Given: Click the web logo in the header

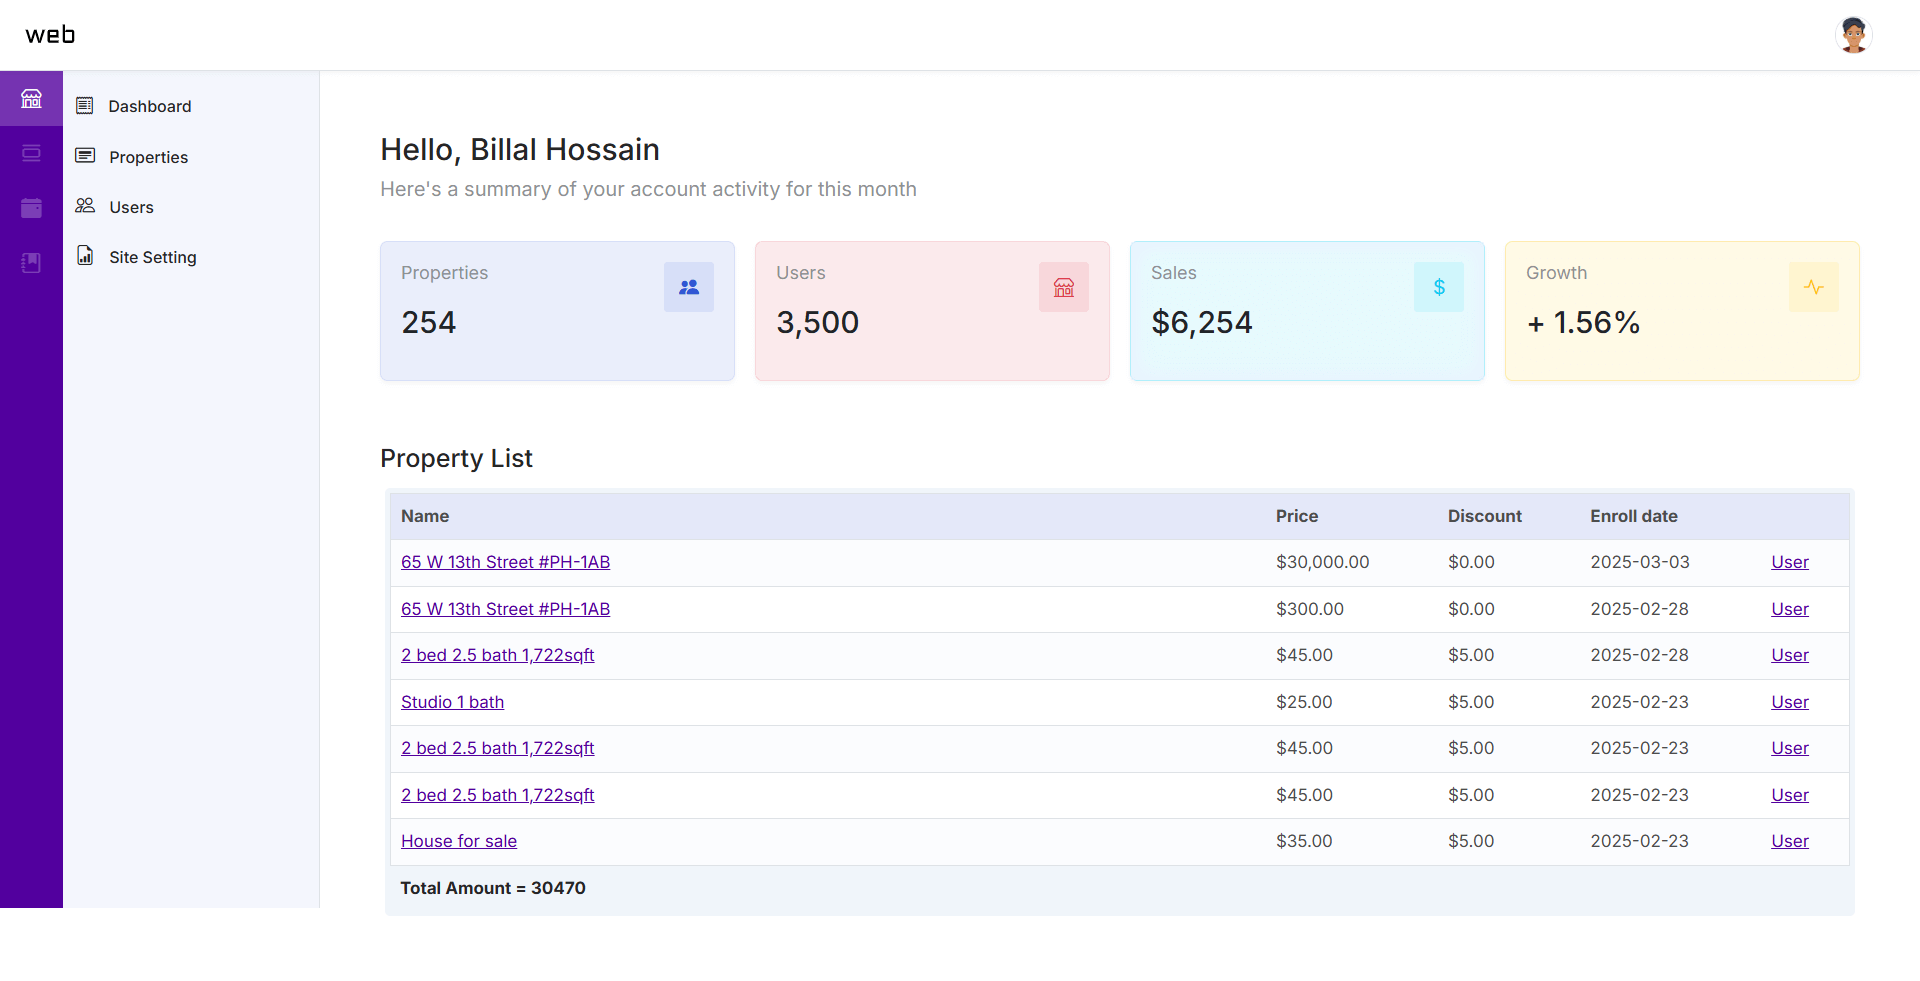Looking at the screenshot, I should coord(50,35).
